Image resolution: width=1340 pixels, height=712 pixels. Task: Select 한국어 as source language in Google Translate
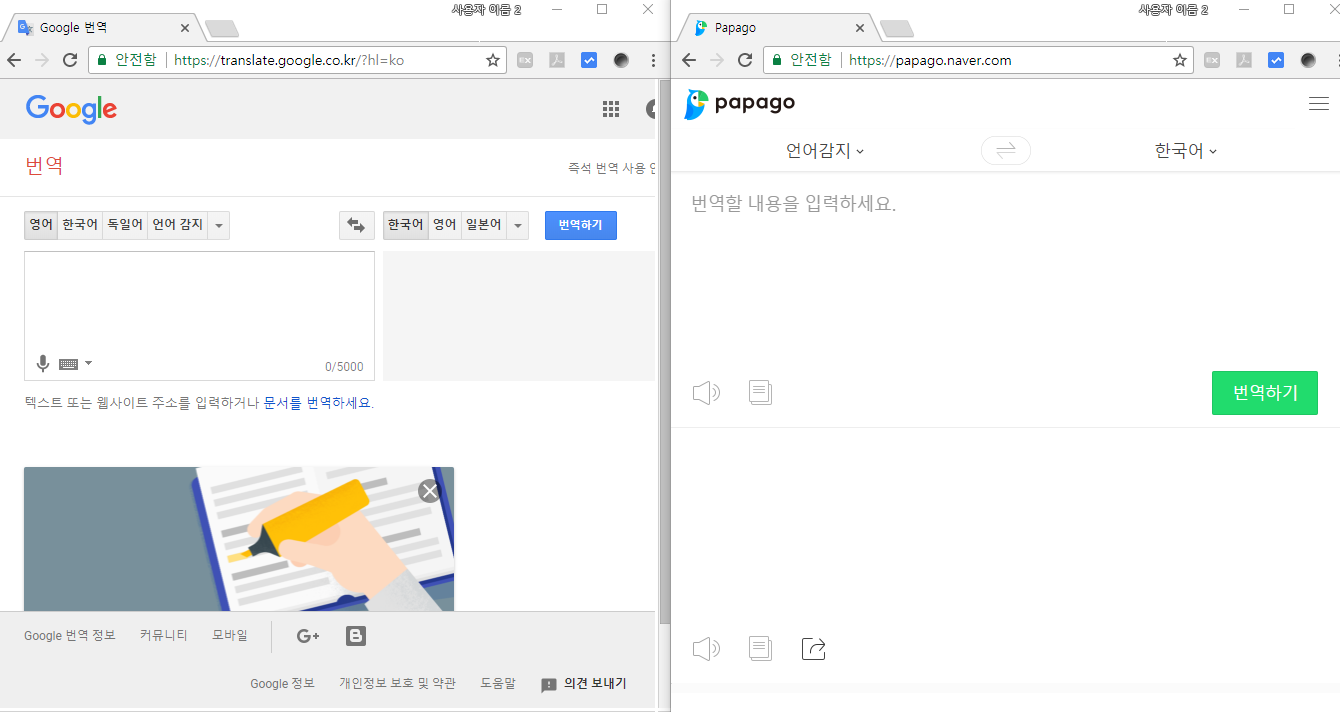coord(80,225)
